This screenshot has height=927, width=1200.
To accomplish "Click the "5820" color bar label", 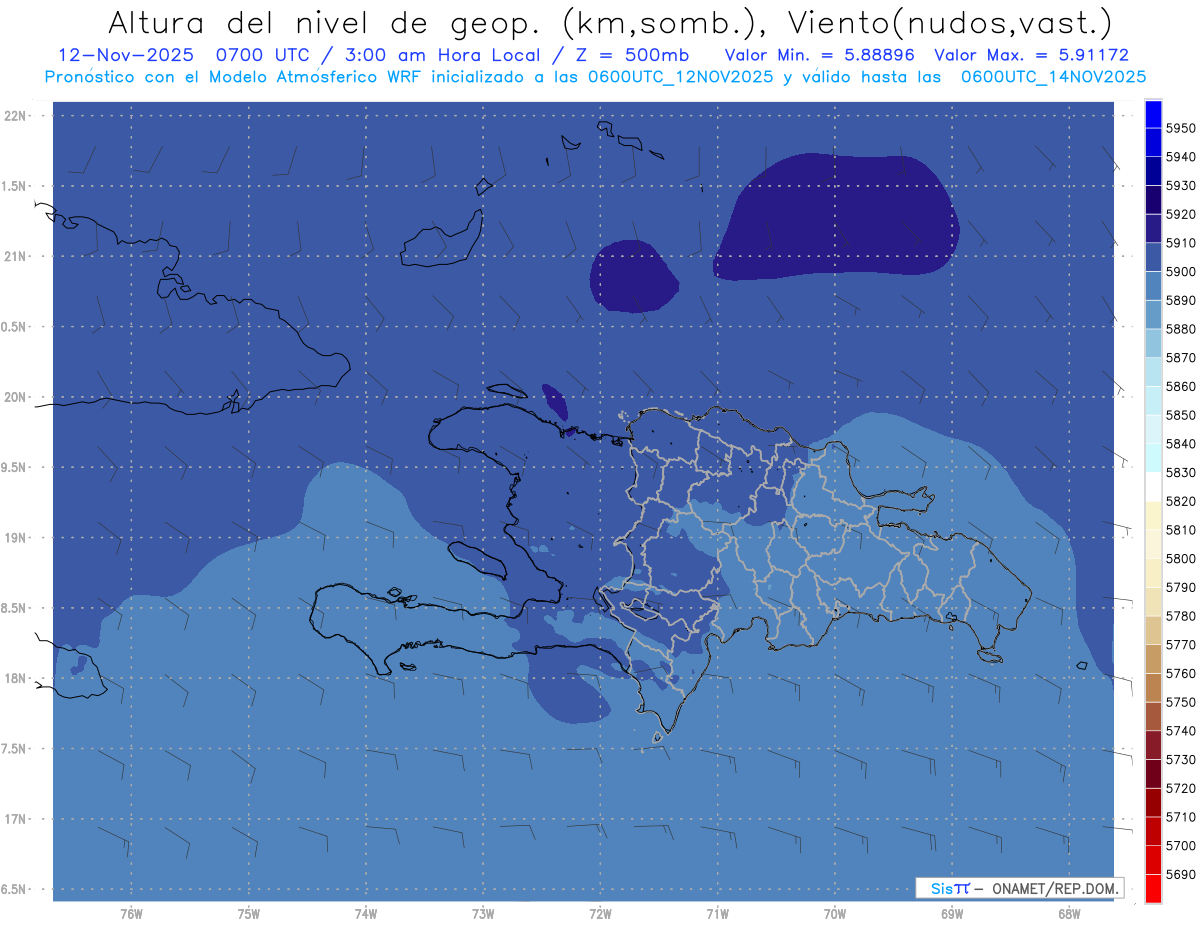I will (1180, 501).
